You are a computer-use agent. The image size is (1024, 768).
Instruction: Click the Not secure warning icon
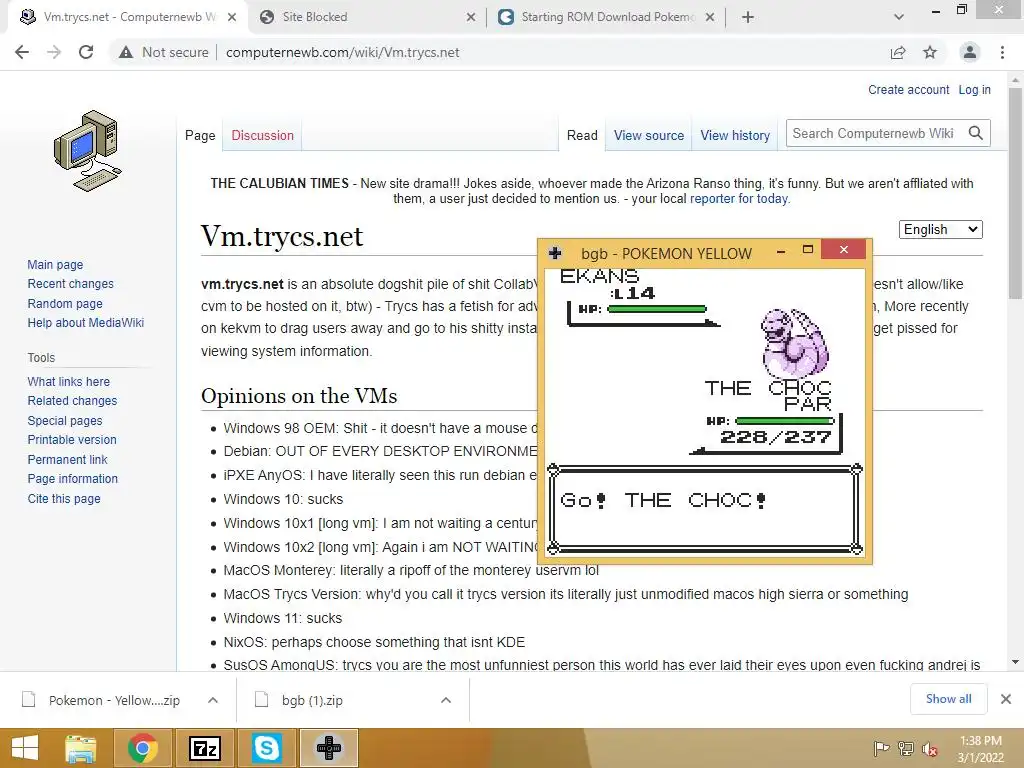[126, 52]
